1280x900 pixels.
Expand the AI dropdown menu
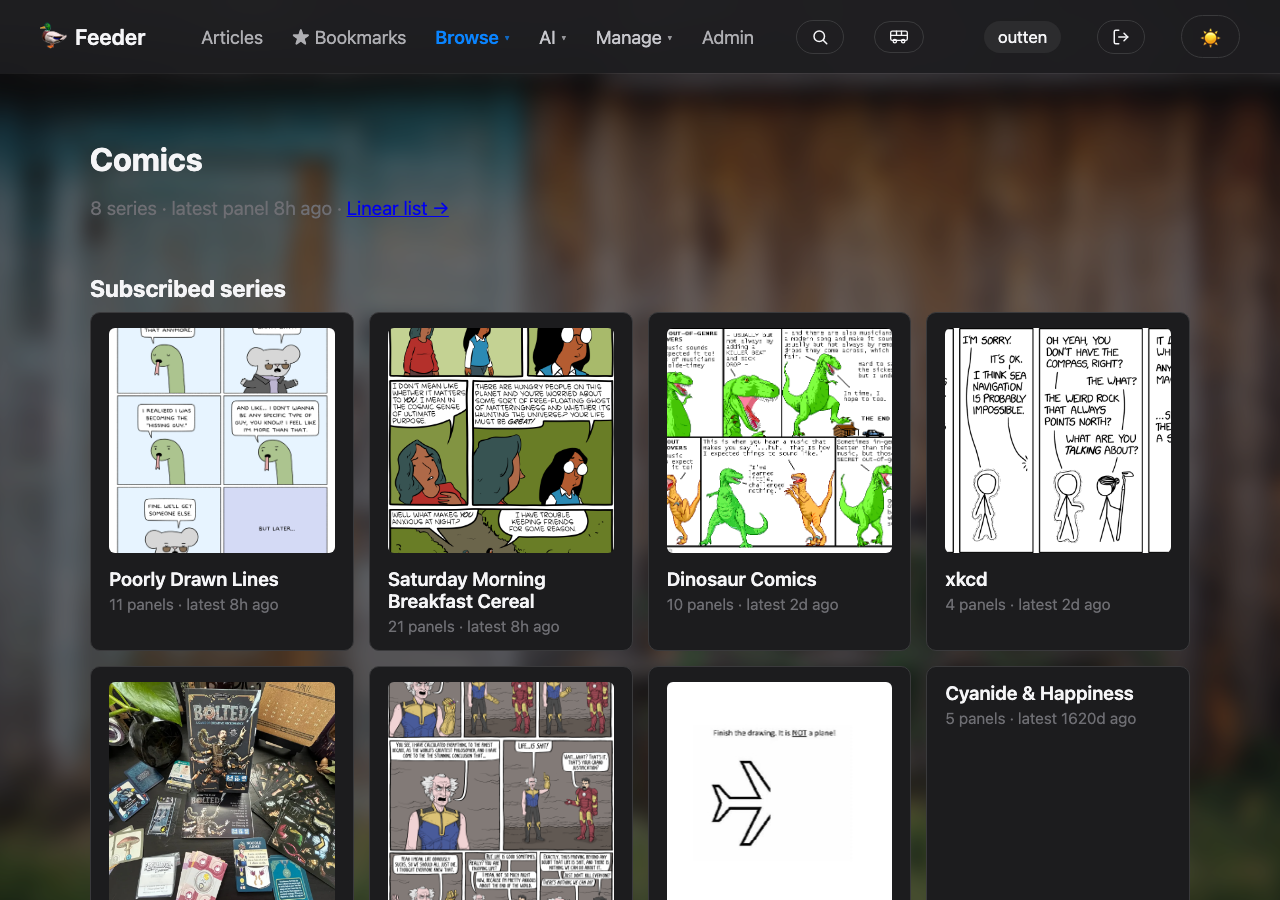click(x=552, y=37)
